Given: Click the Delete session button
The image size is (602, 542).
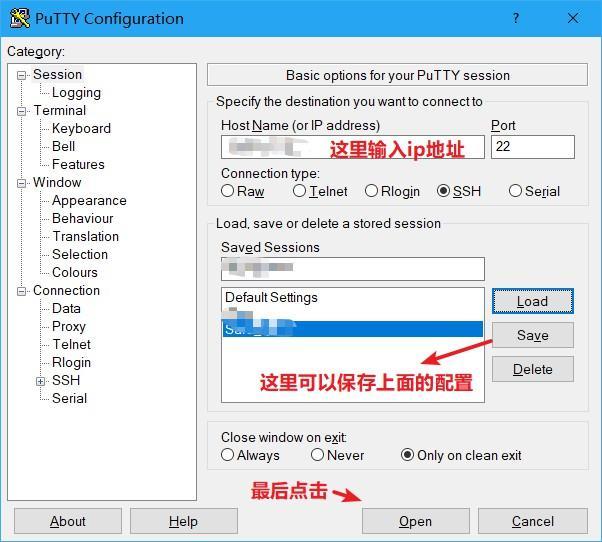Looking at the screenshot, I should [533, 369].
